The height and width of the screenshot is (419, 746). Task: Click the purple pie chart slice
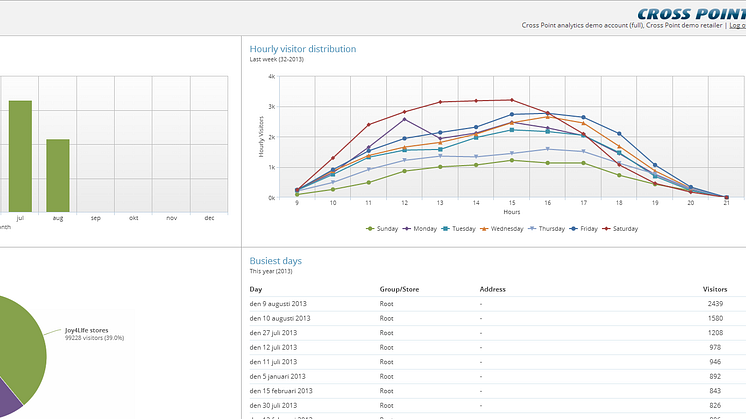coord(7,400)
